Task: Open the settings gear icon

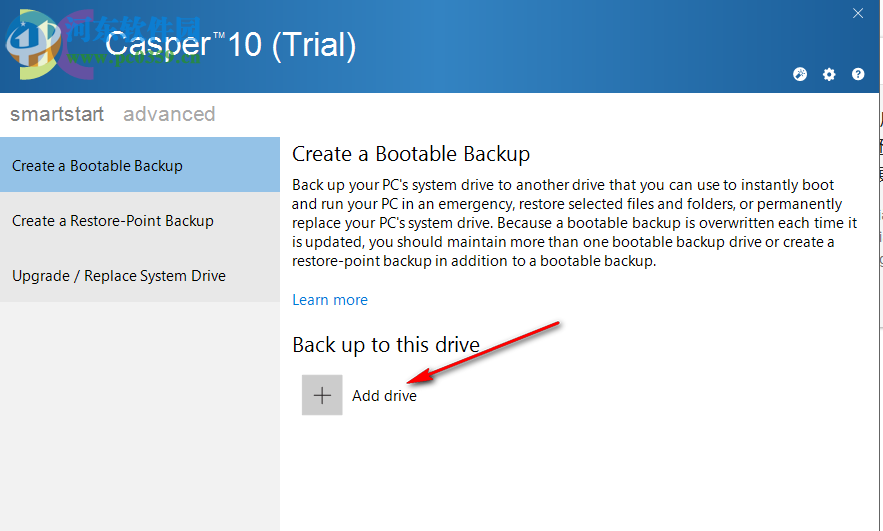Action: point(829,74)
